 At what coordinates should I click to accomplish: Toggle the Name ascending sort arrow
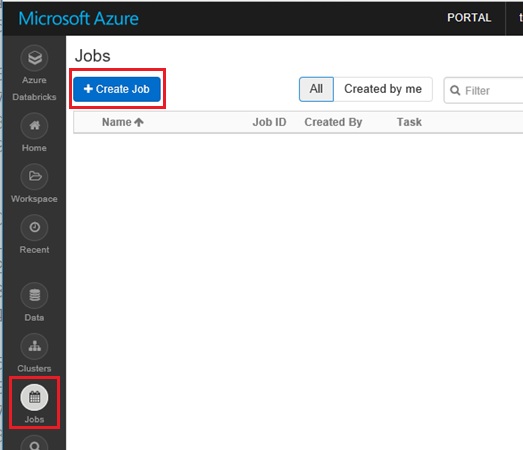pyautogui.click(x=139, y=122)
